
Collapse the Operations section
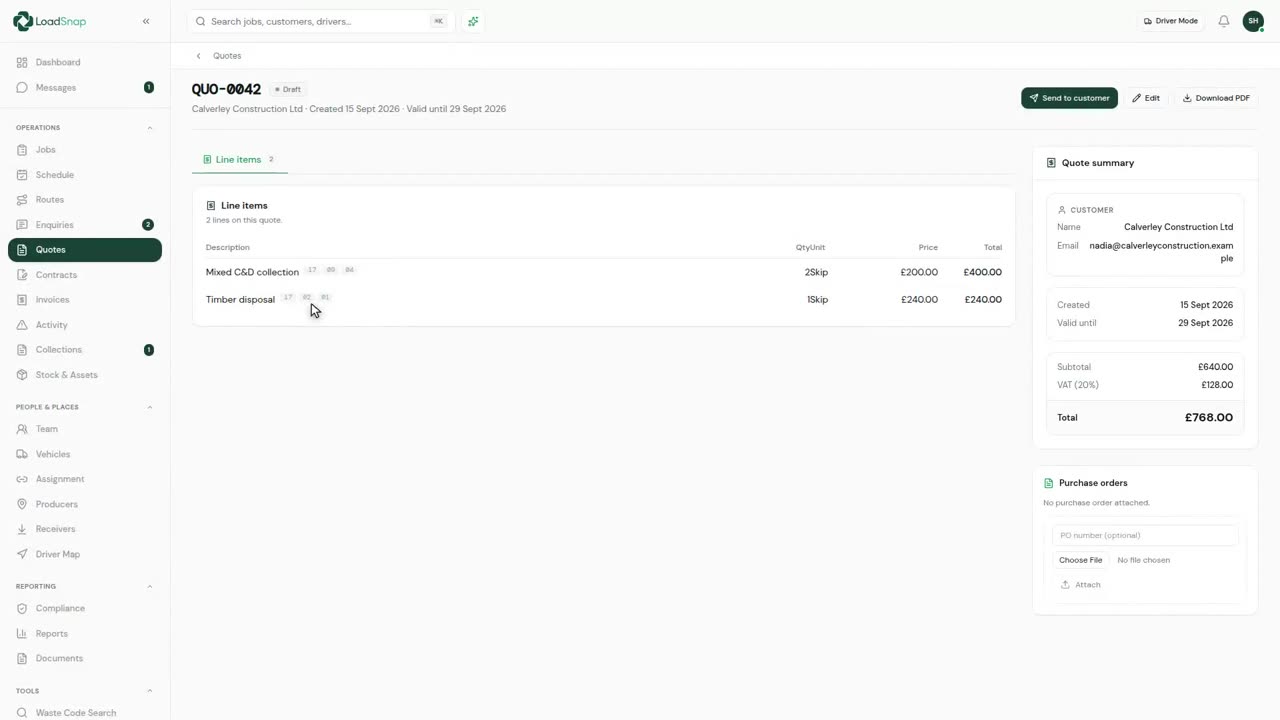[x=150, y=128]
